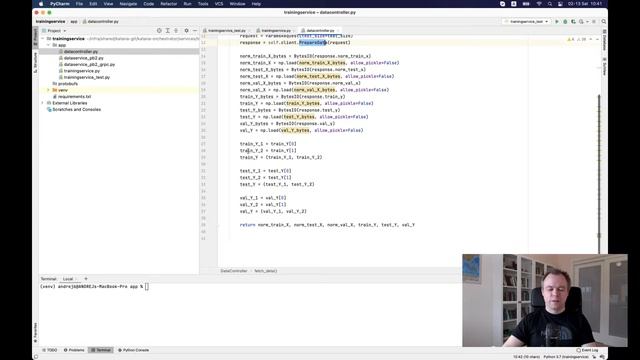Viewport: 640px width, 360px height.
Task: Open trainingservice_test.py in project tree
Action: [87, 78]
